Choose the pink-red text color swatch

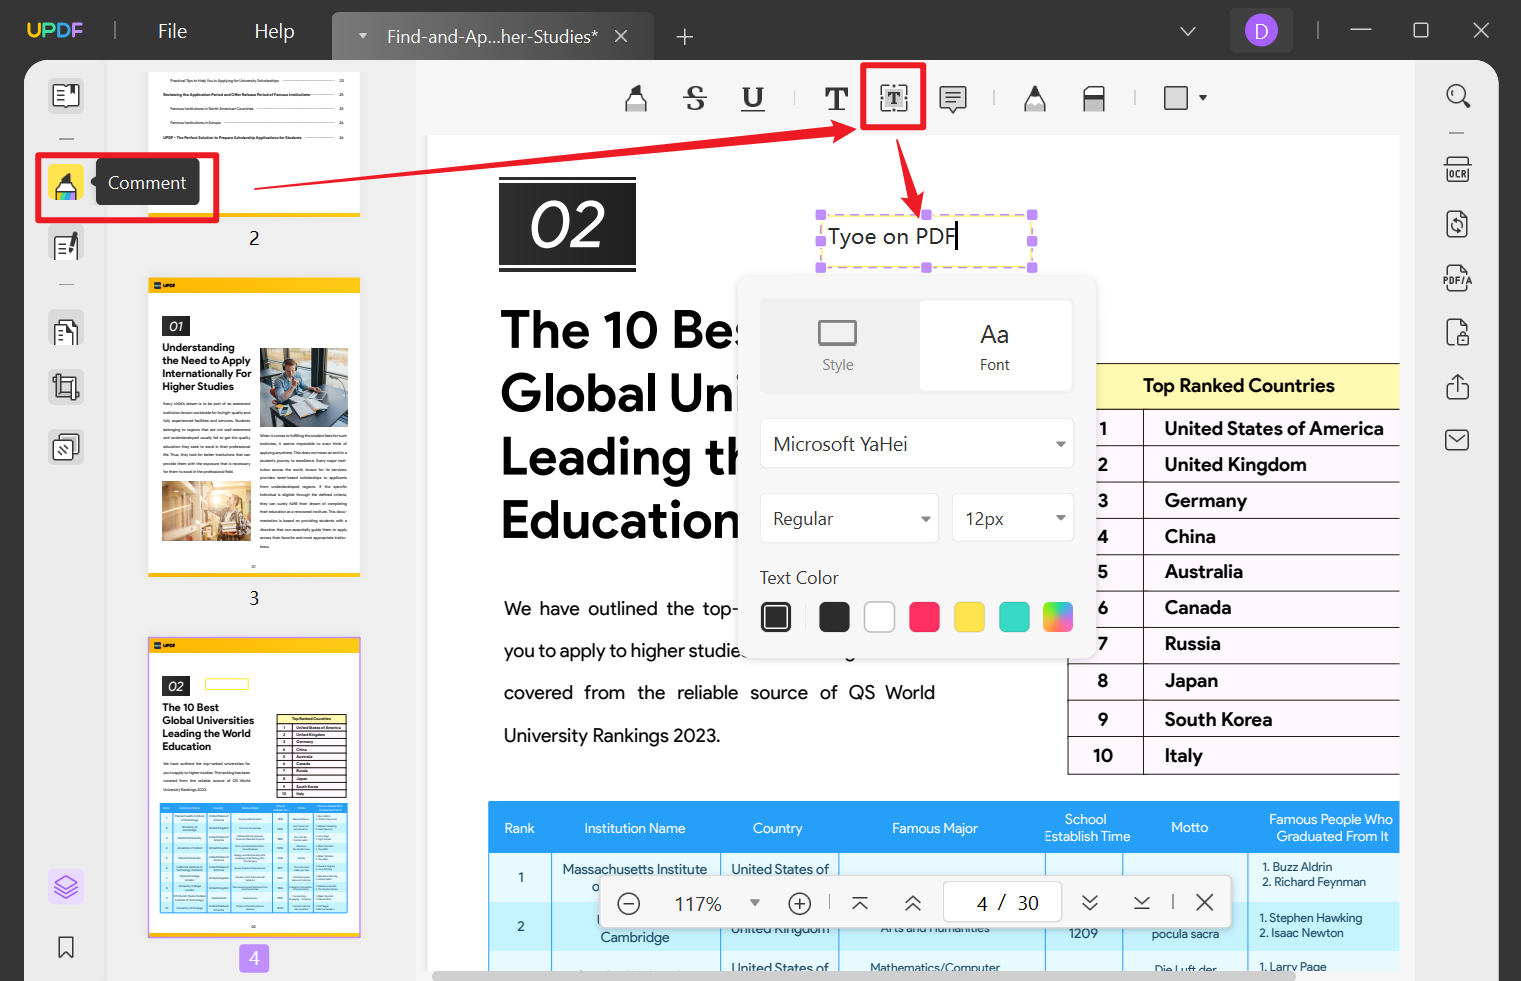click(924, 617)
